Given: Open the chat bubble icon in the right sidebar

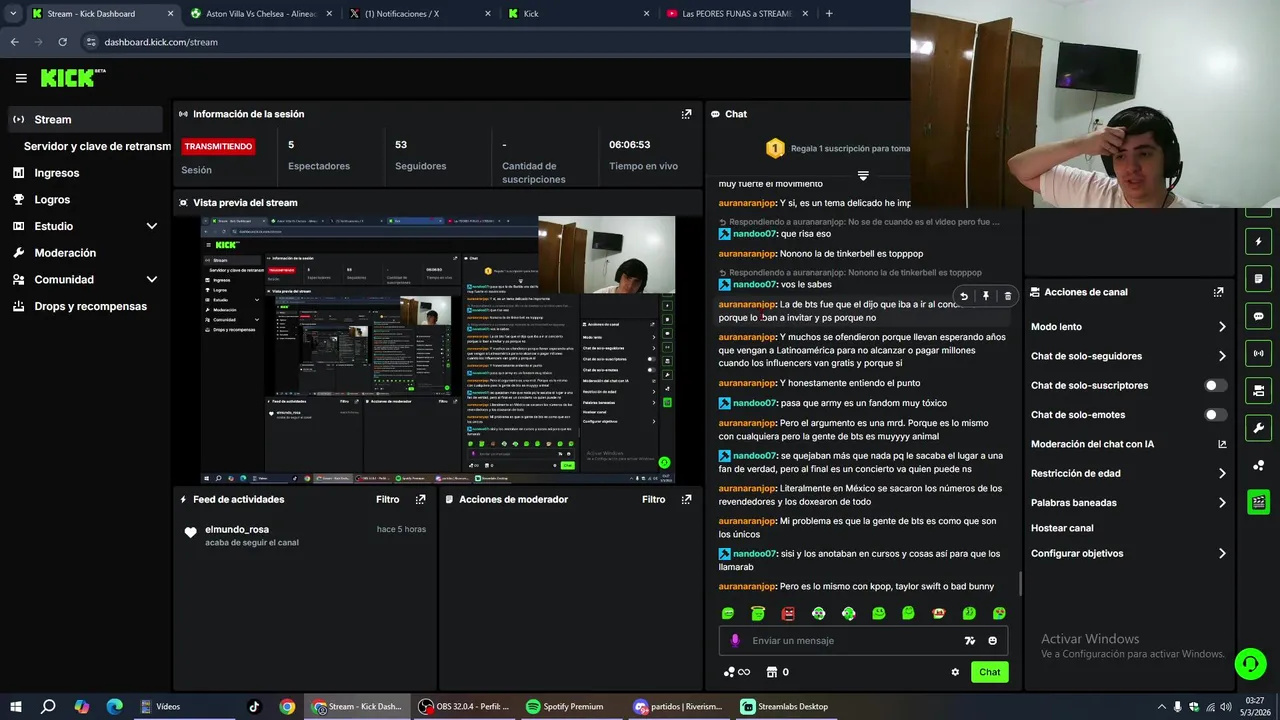Looking at the screenshot, I should tap(1258, 316).
